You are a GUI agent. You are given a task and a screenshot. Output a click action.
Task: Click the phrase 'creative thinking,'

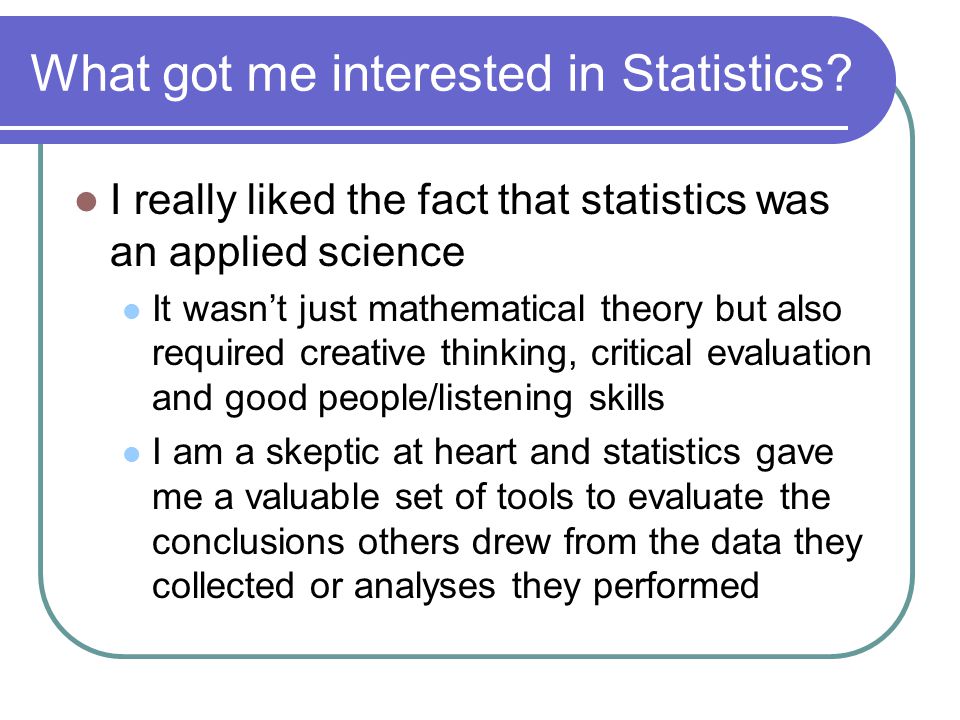click(x=438, y=355)
